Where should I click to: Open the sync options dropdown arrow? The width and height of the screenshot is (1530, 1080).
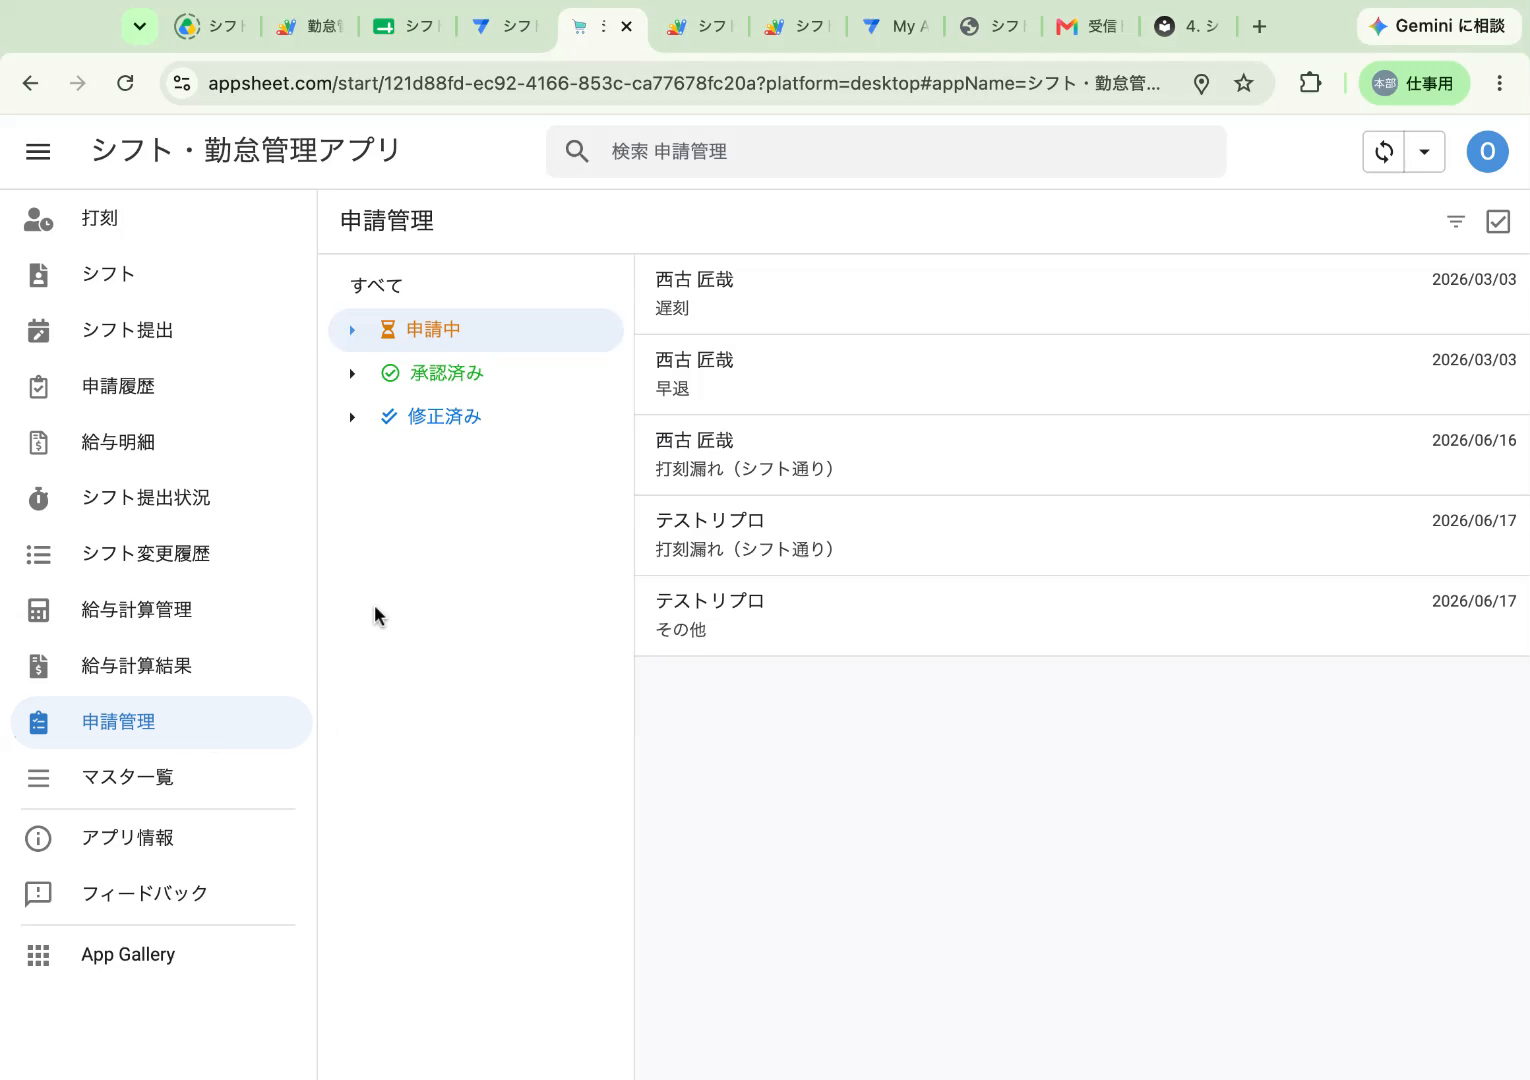click(1425, 152)
